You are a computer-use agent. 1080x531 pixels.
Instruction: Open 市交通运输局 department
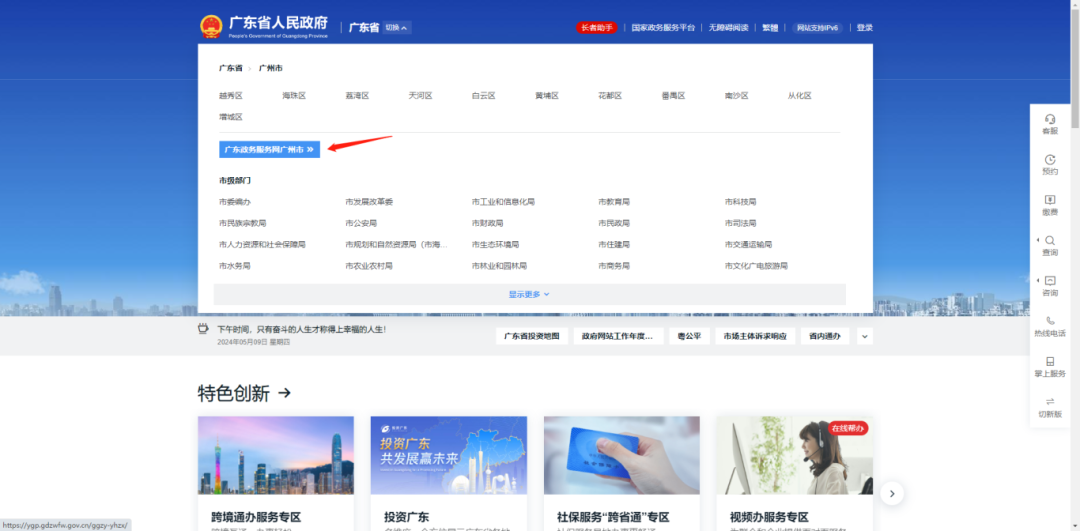749,244
